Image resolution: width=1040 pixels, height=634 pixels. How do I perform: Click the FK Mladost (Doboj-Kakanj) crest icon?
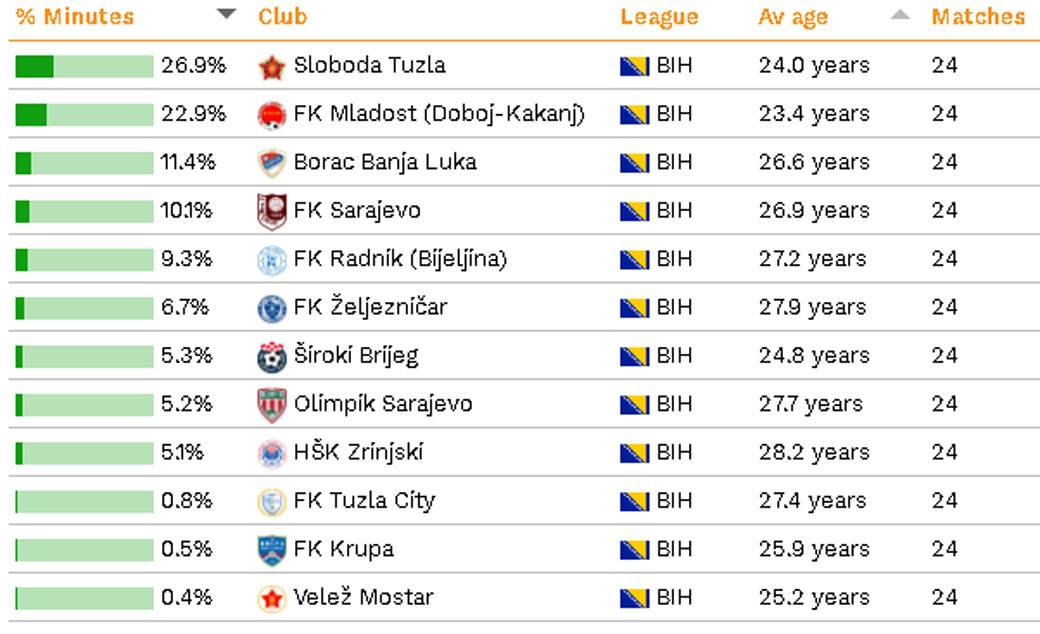271,115
